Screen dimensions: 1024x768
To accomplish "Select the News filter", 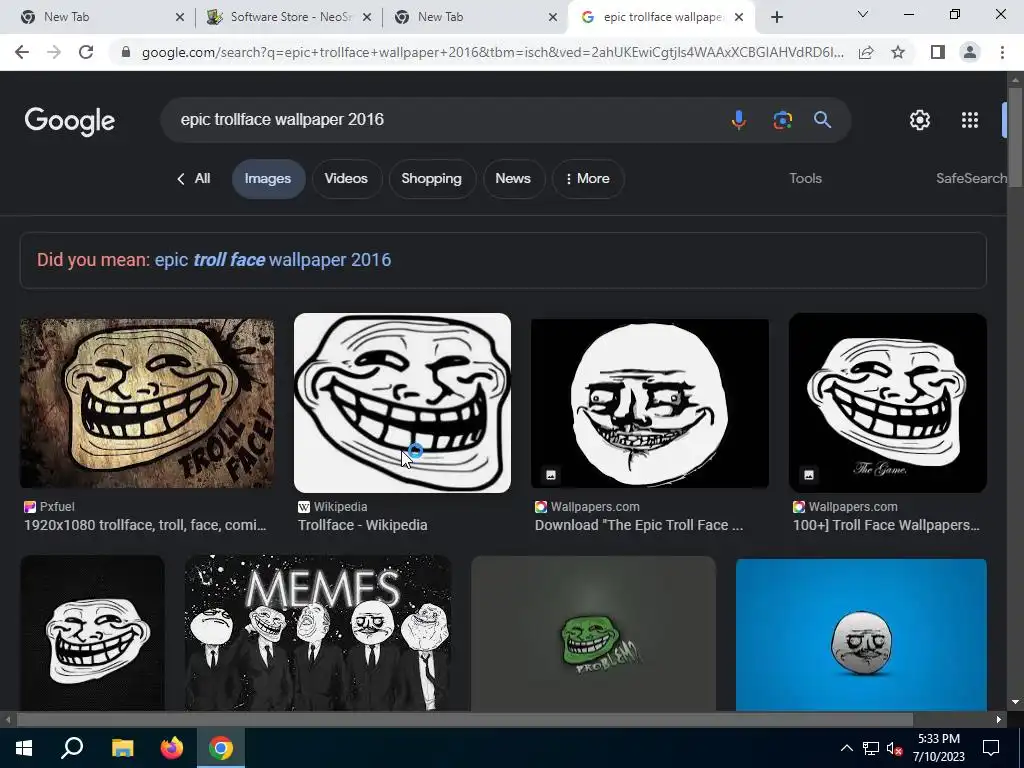I will click(513, 179).
